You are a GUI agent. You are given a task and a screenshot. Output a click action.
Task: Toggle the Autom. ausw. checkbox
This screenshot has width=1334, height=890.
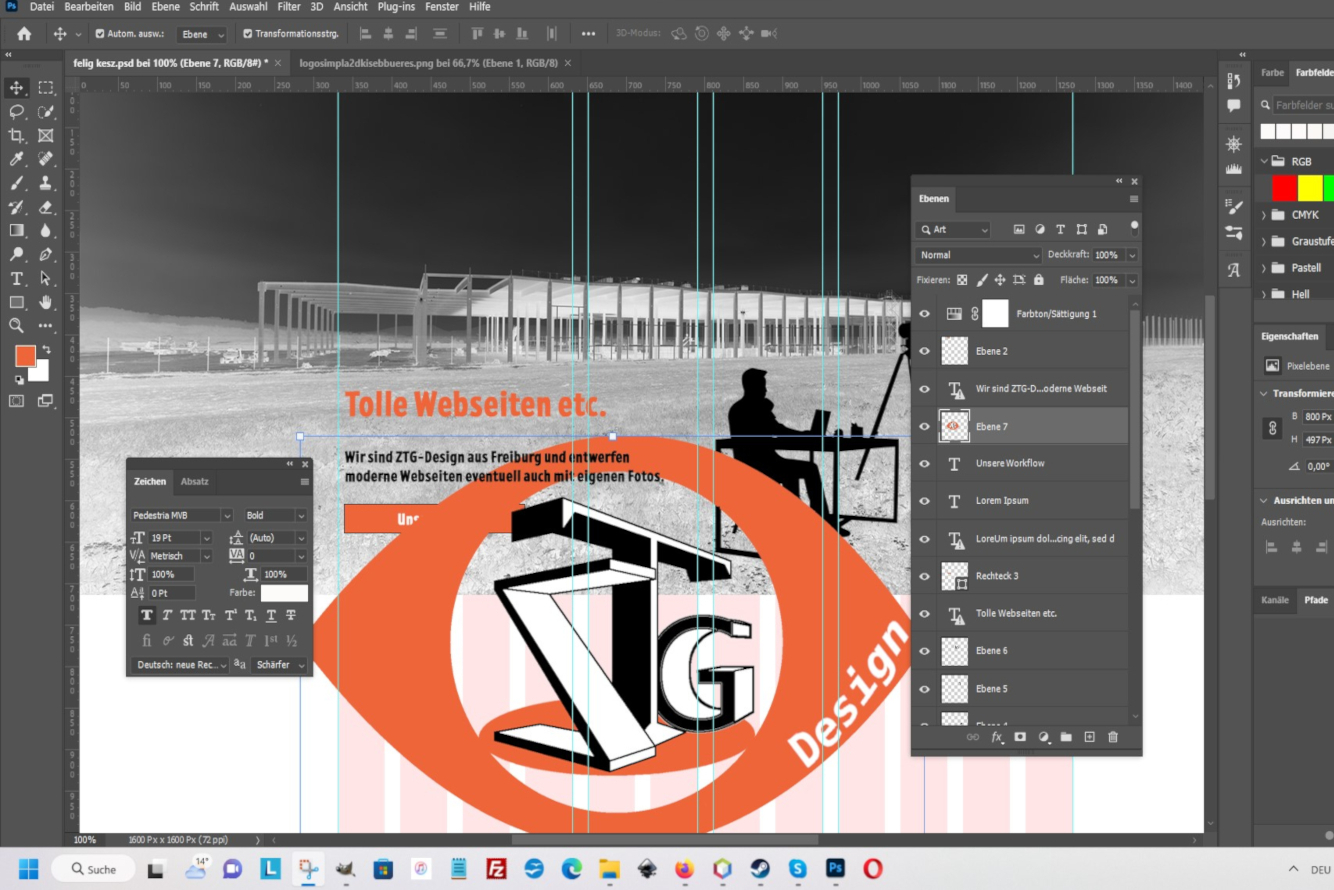coord(100,34)
